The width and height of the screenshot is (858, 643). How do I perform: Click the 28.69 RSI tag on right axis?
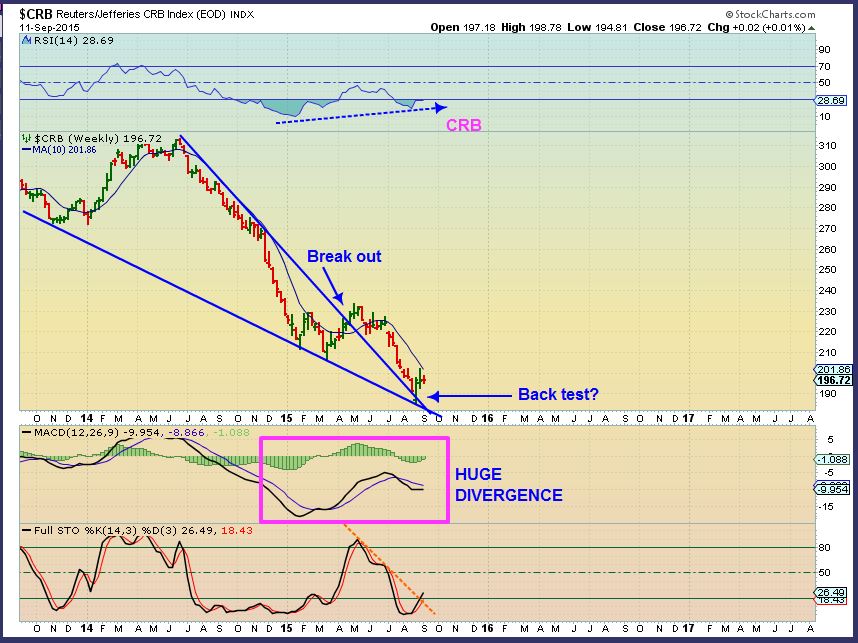(x=831, y=101)
